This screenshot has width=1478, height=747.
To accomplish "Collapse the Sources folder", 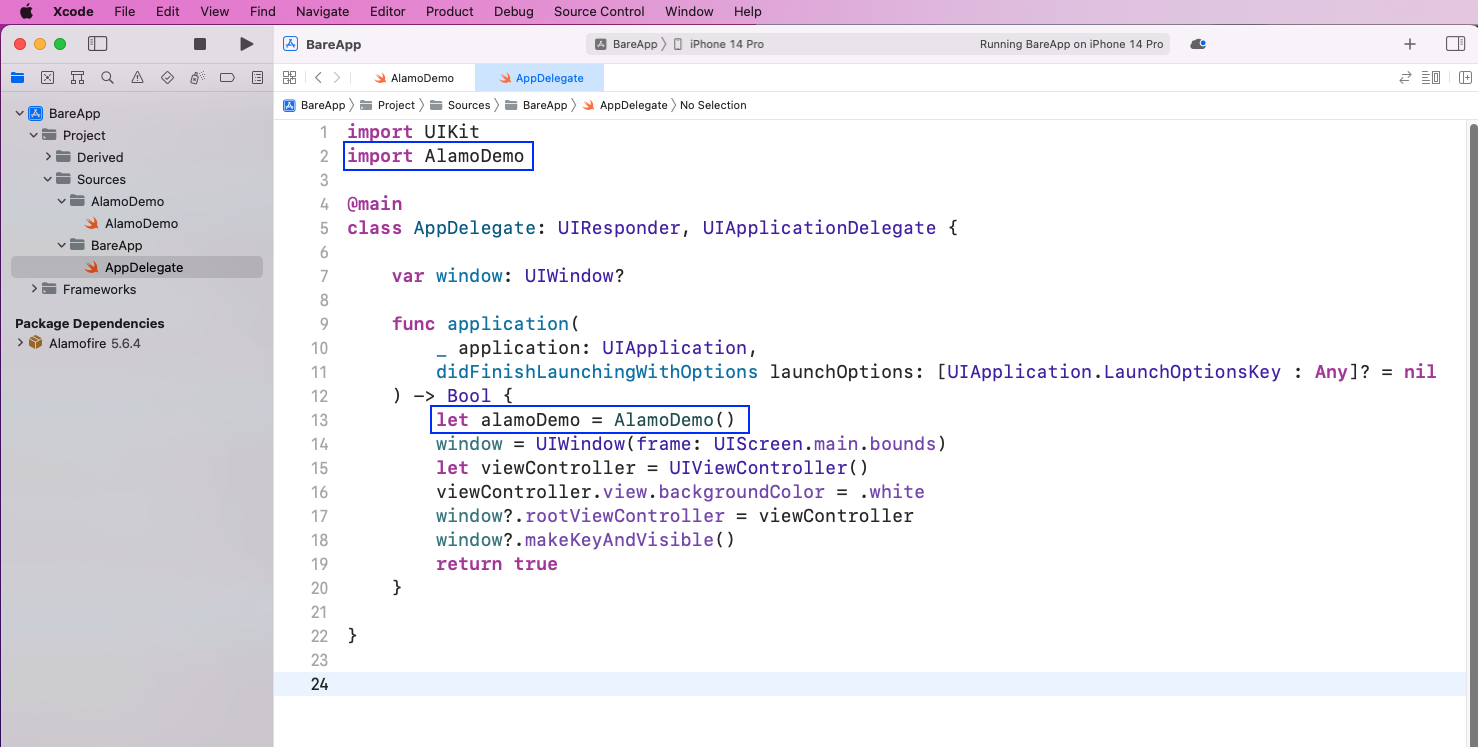I will 48,179.
